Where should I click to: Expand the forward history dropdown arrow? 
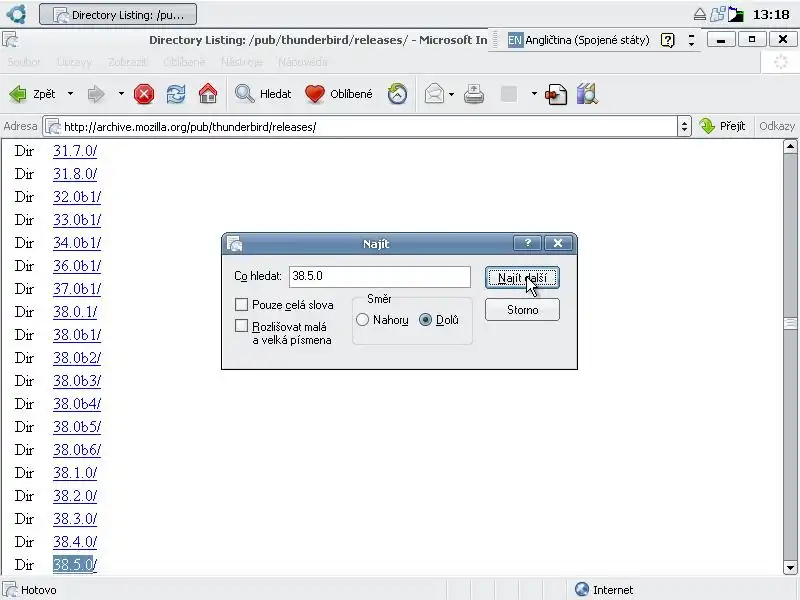121,94
